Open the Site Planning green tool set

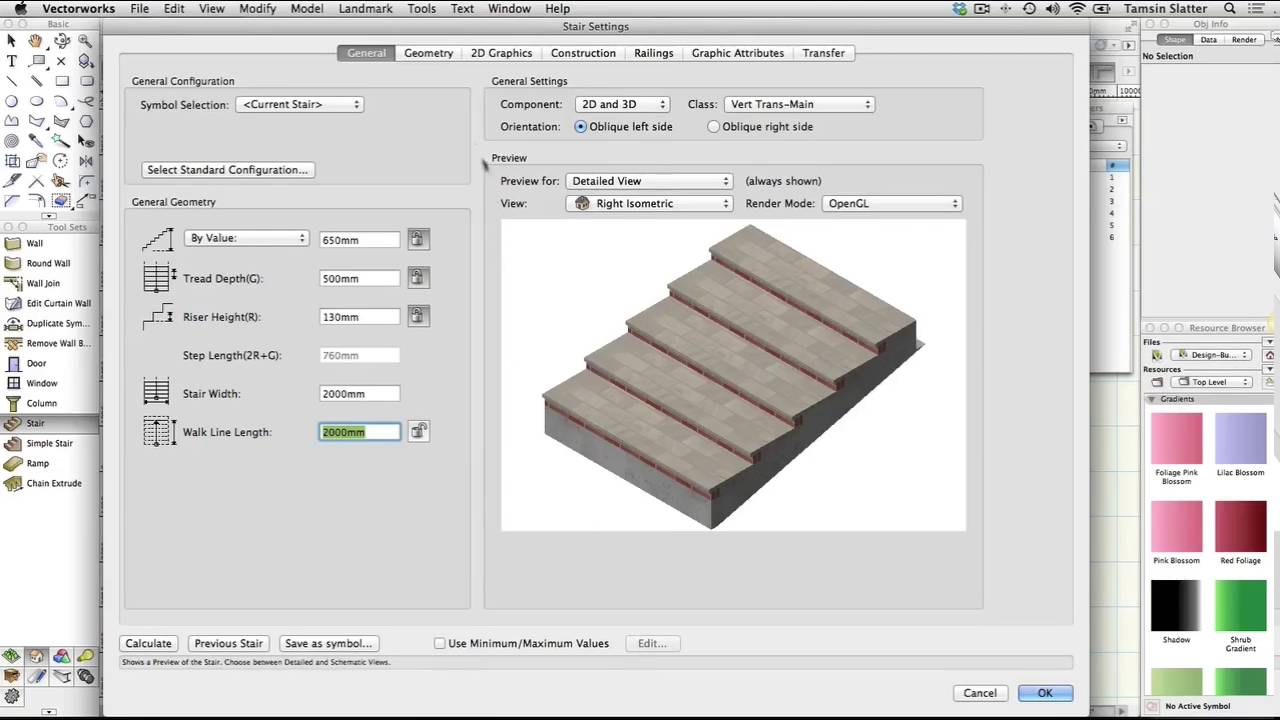coord(11,656)
